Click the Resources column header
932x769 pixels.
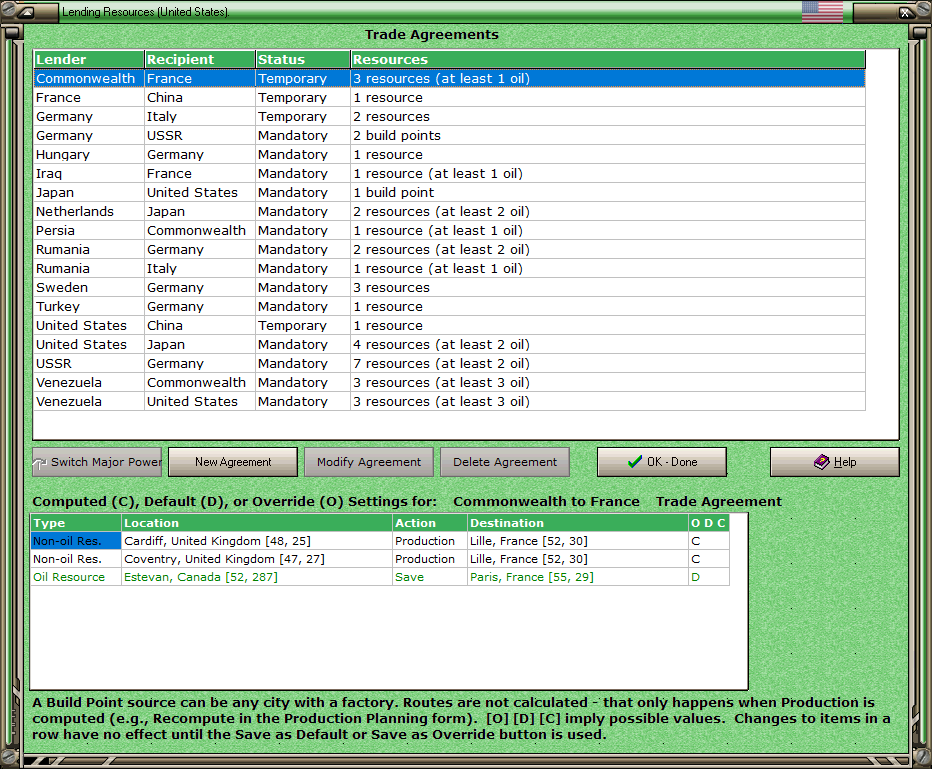[607, 59]
